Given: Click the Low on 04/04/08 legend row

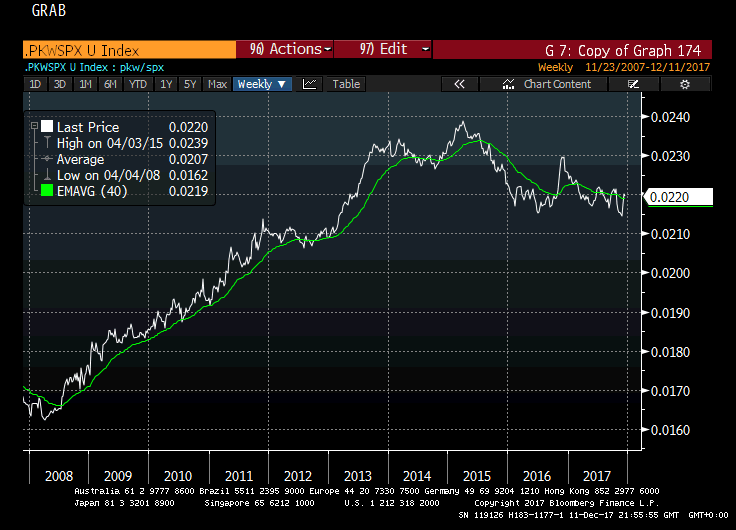Looking at the screenshot, I should tap(125, 175).
